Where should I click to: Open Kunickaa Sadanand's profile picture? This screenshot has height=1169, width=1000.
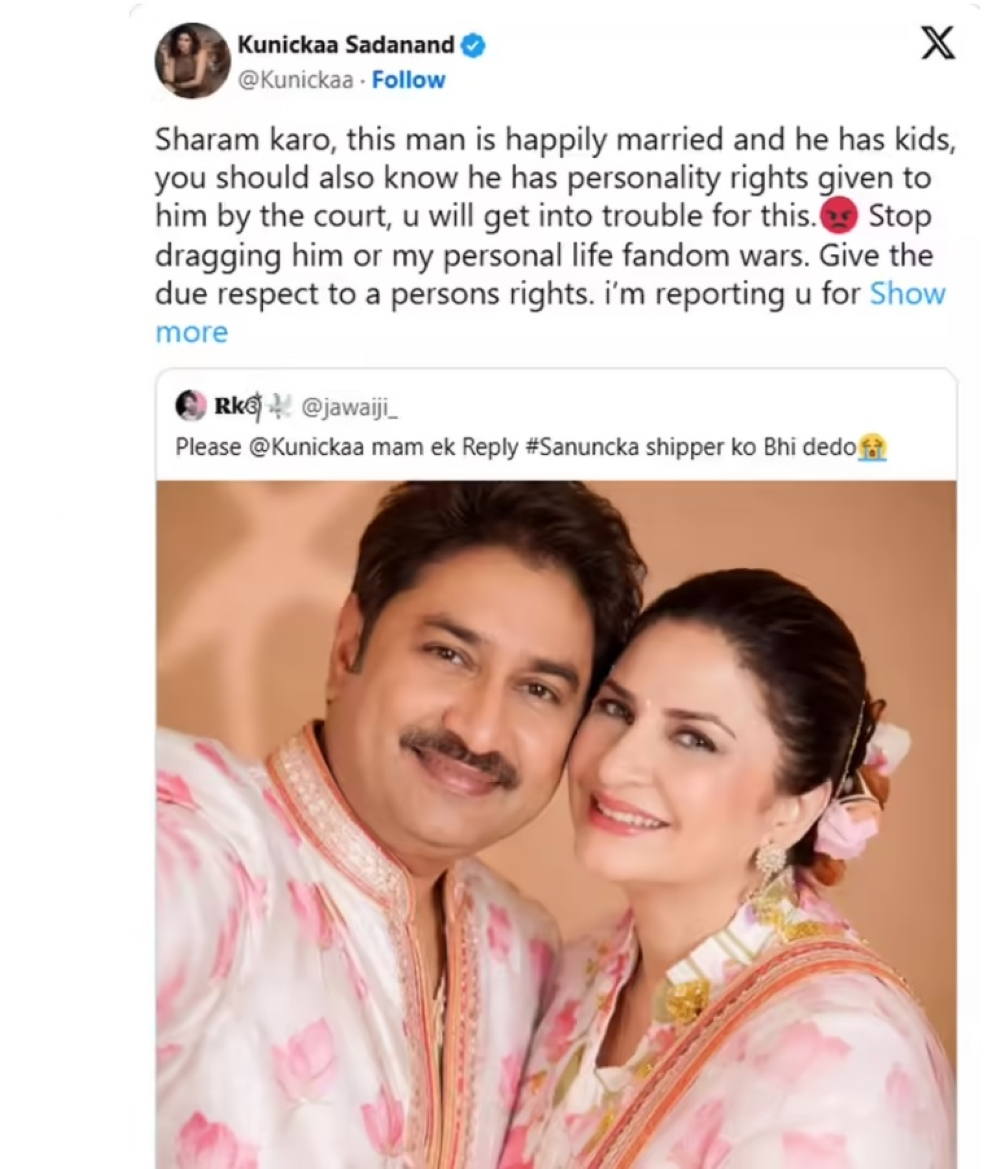point(192,61)
